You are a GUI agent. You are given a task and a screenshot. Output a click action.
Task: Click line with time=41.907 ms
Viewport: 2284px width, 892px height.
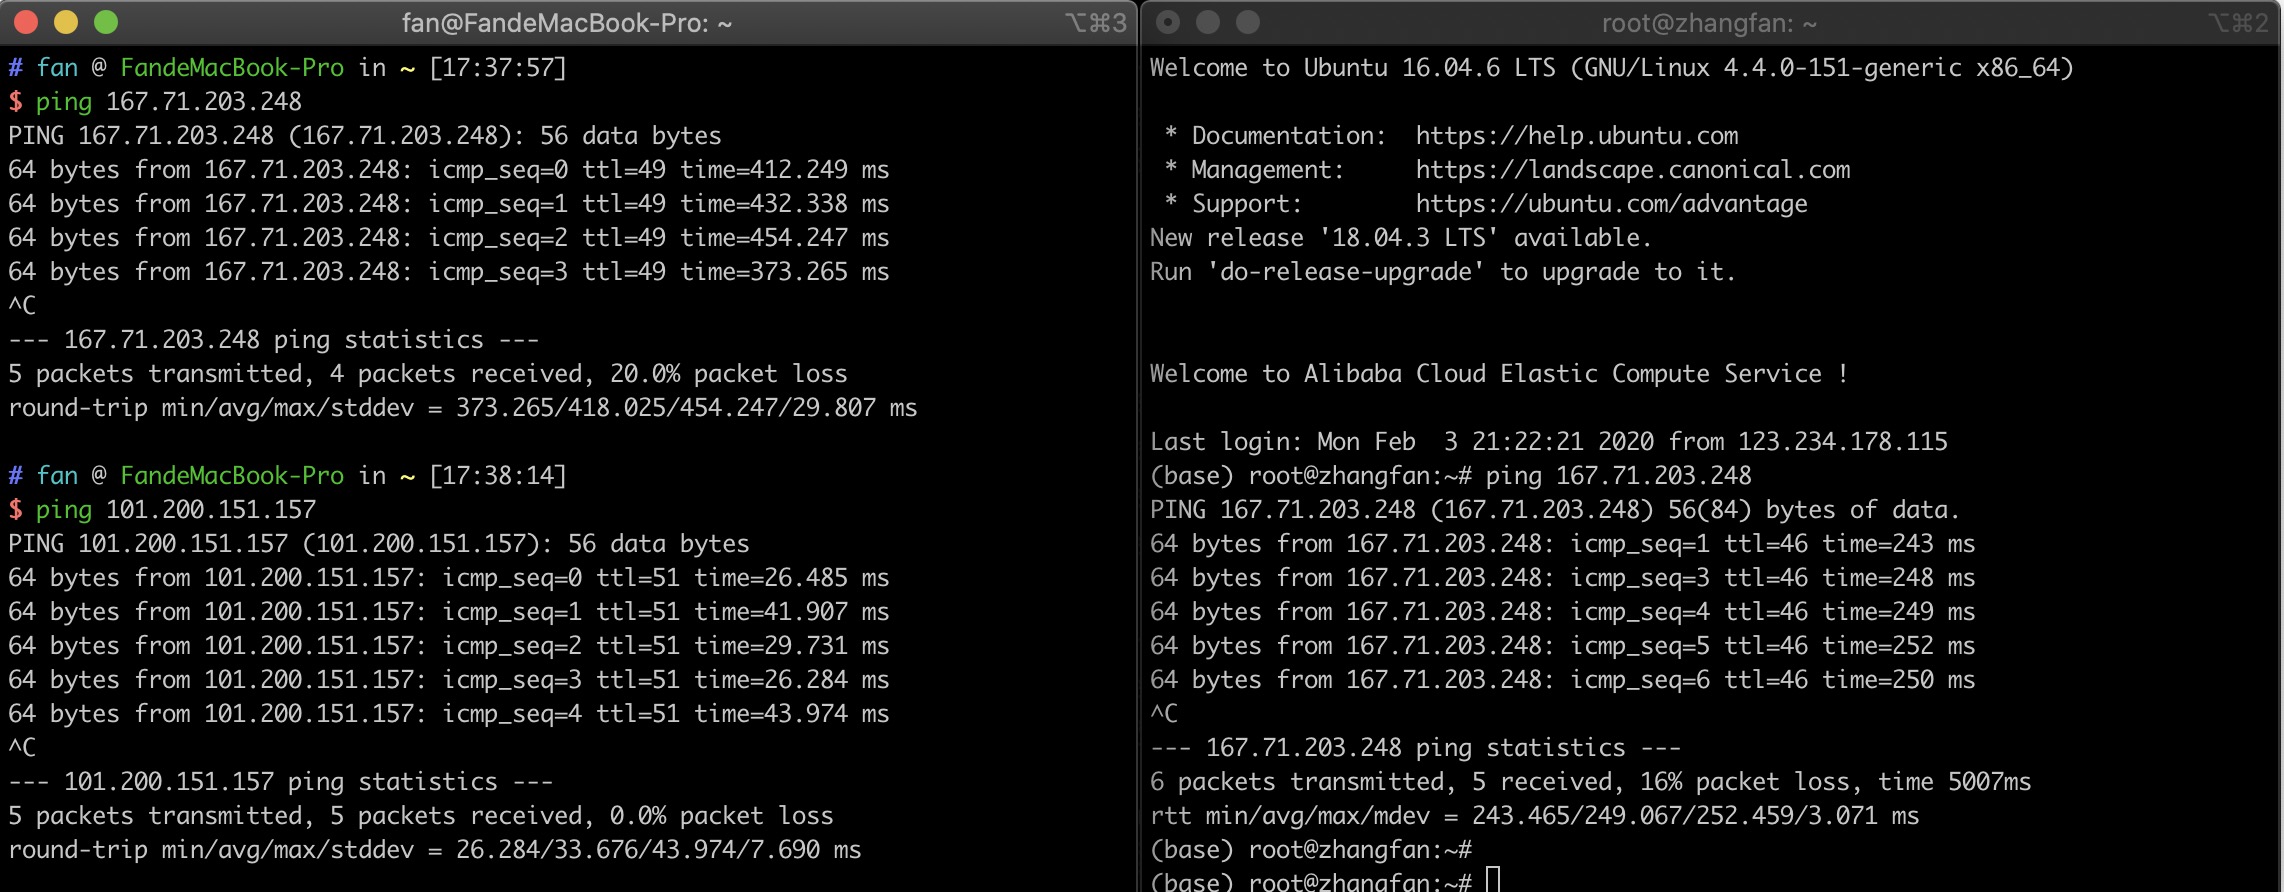pos(449,611)
